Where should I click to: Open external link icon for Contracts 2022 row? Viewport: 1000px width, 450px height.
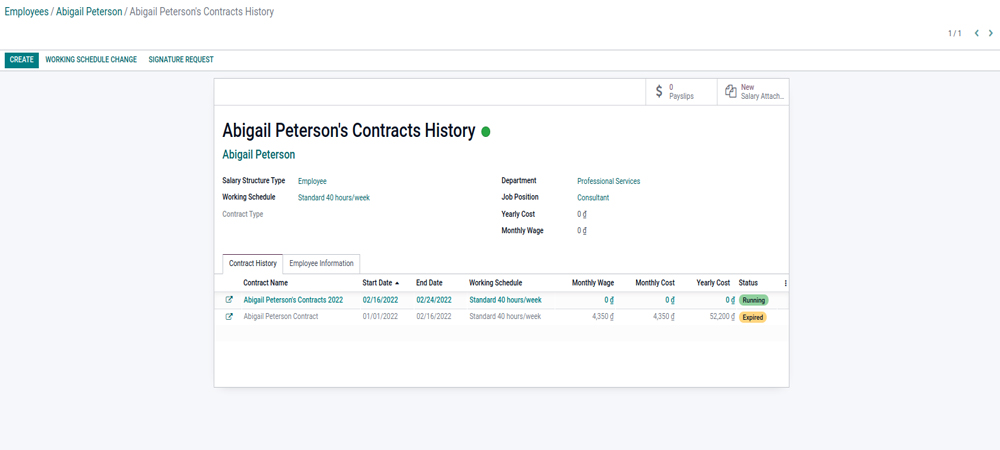click(x=229, y=300)
